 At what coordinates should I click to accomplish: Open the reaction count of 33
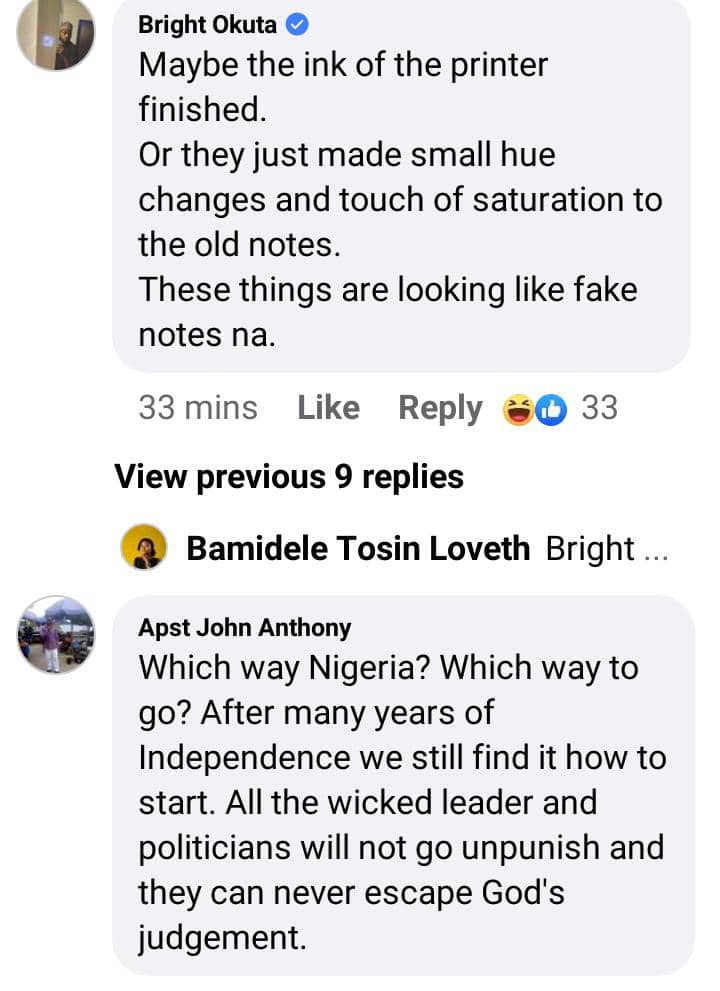click(x=599, y=408)
